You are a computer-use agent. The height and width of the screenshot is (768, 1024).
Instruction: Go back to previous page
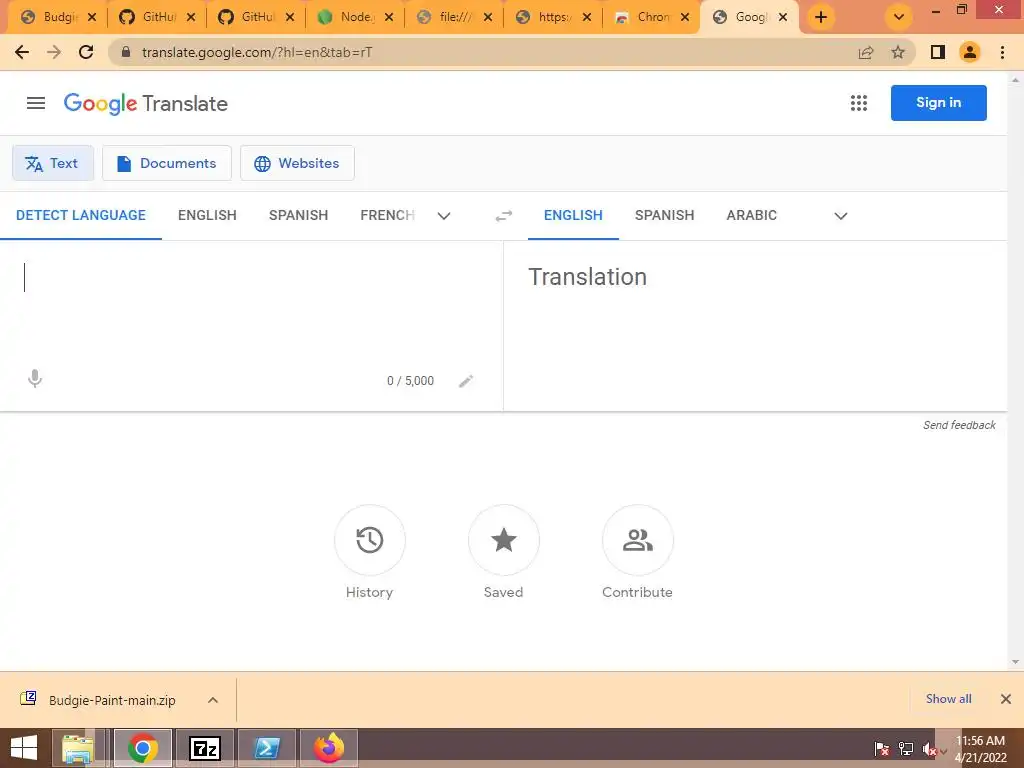click(x=22, y=52)
